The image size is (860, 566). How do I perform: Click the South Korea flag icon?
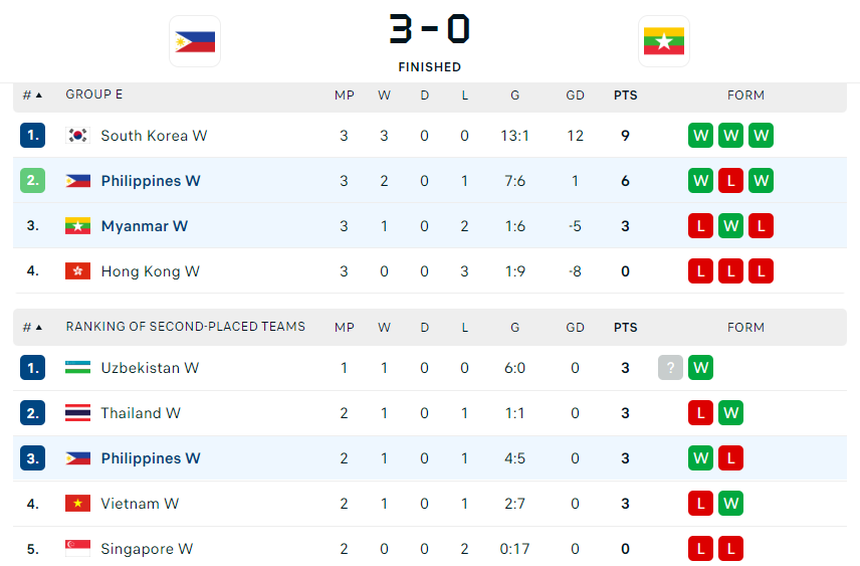pos(78,135)
